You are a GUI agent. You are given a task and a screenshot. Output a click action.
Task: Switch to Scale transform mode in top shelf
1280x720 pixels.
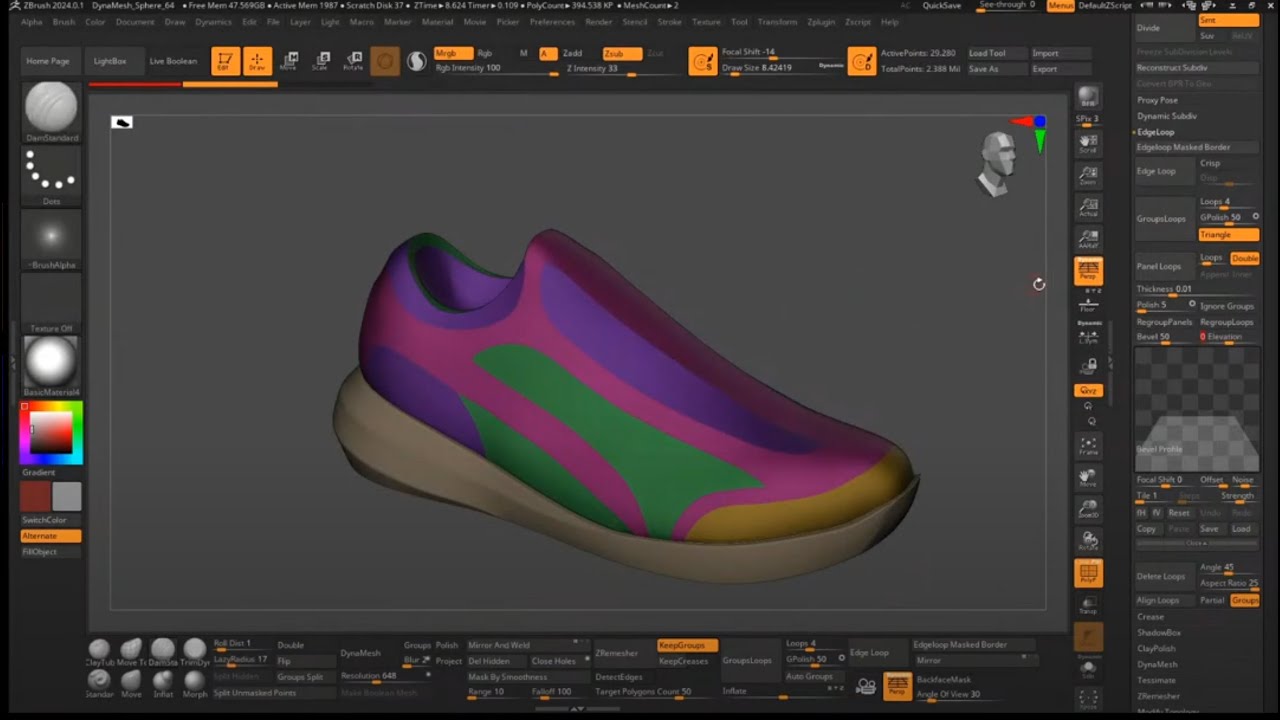coord(321,61)
